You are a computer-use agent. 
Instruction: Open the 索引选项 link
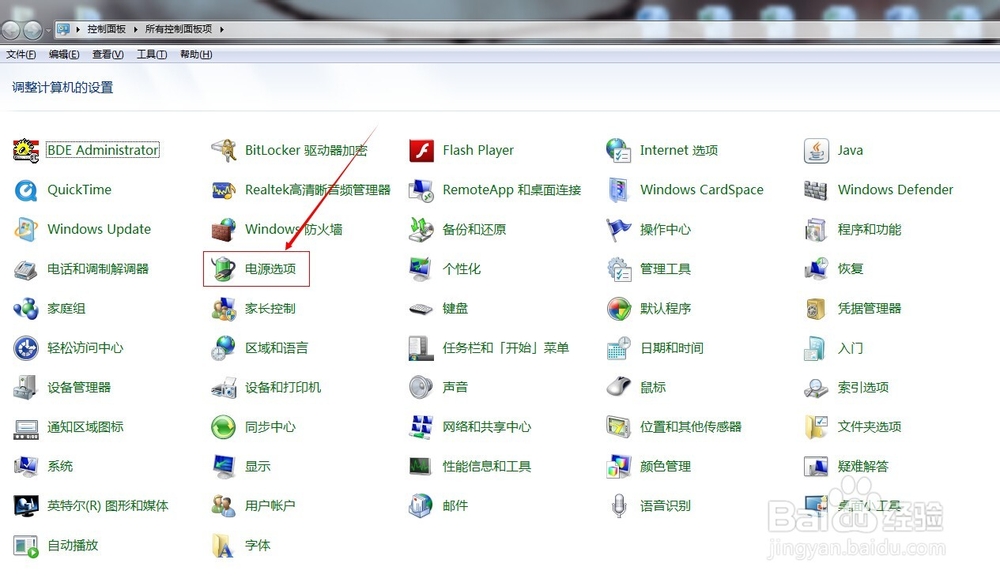pos(864,388)
